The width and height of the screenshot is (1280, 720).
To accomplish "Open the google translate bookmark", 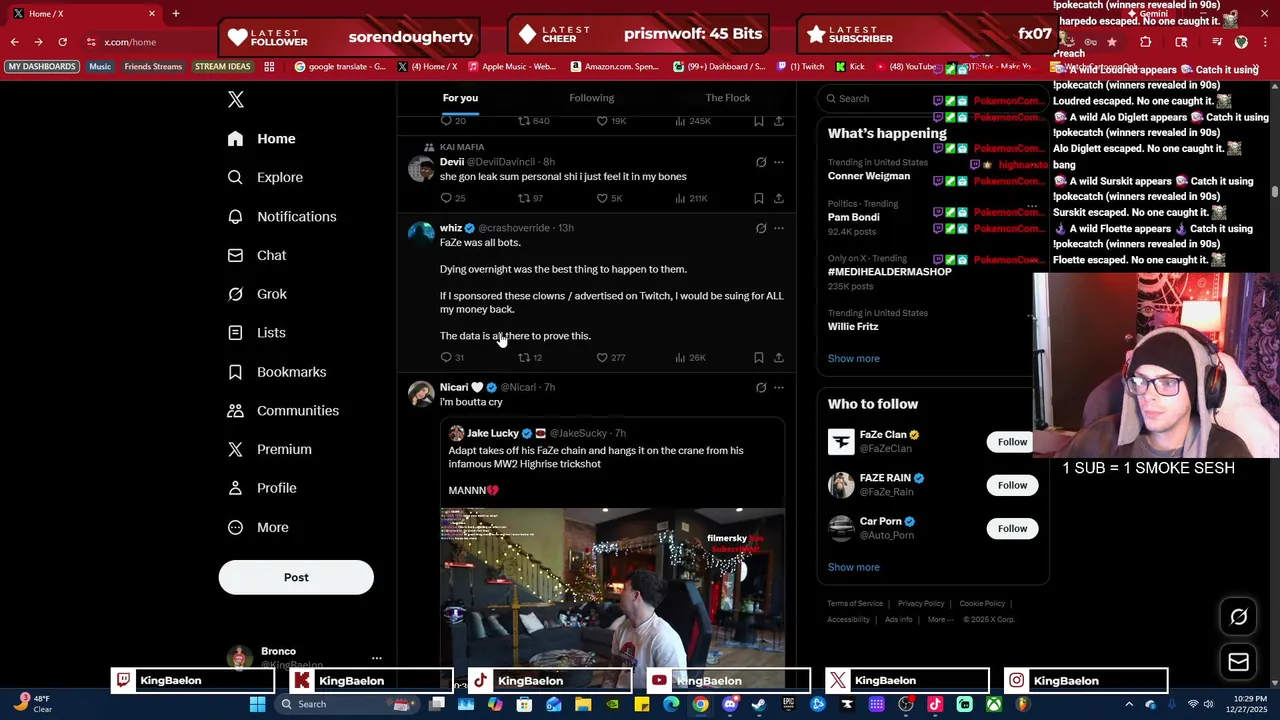I will pos(340,67).
